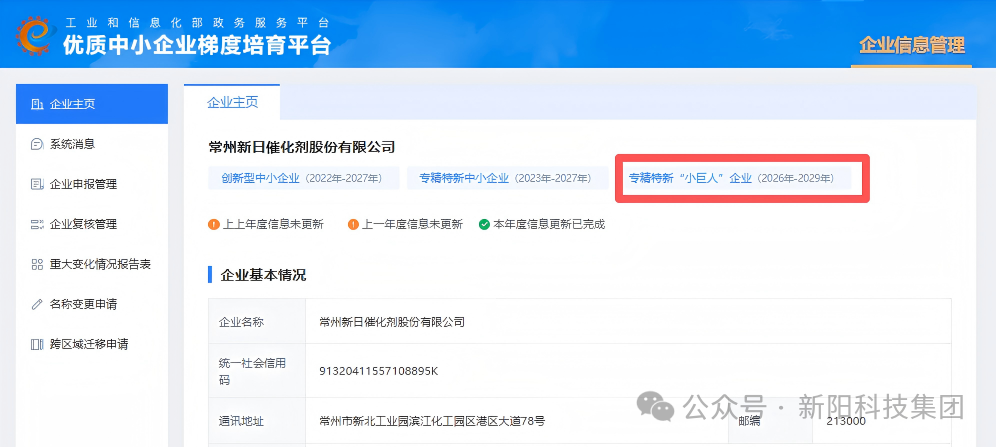Click the 名称变更申请 pencil icon
Viewport: 996px width, 447px height.
37,304
